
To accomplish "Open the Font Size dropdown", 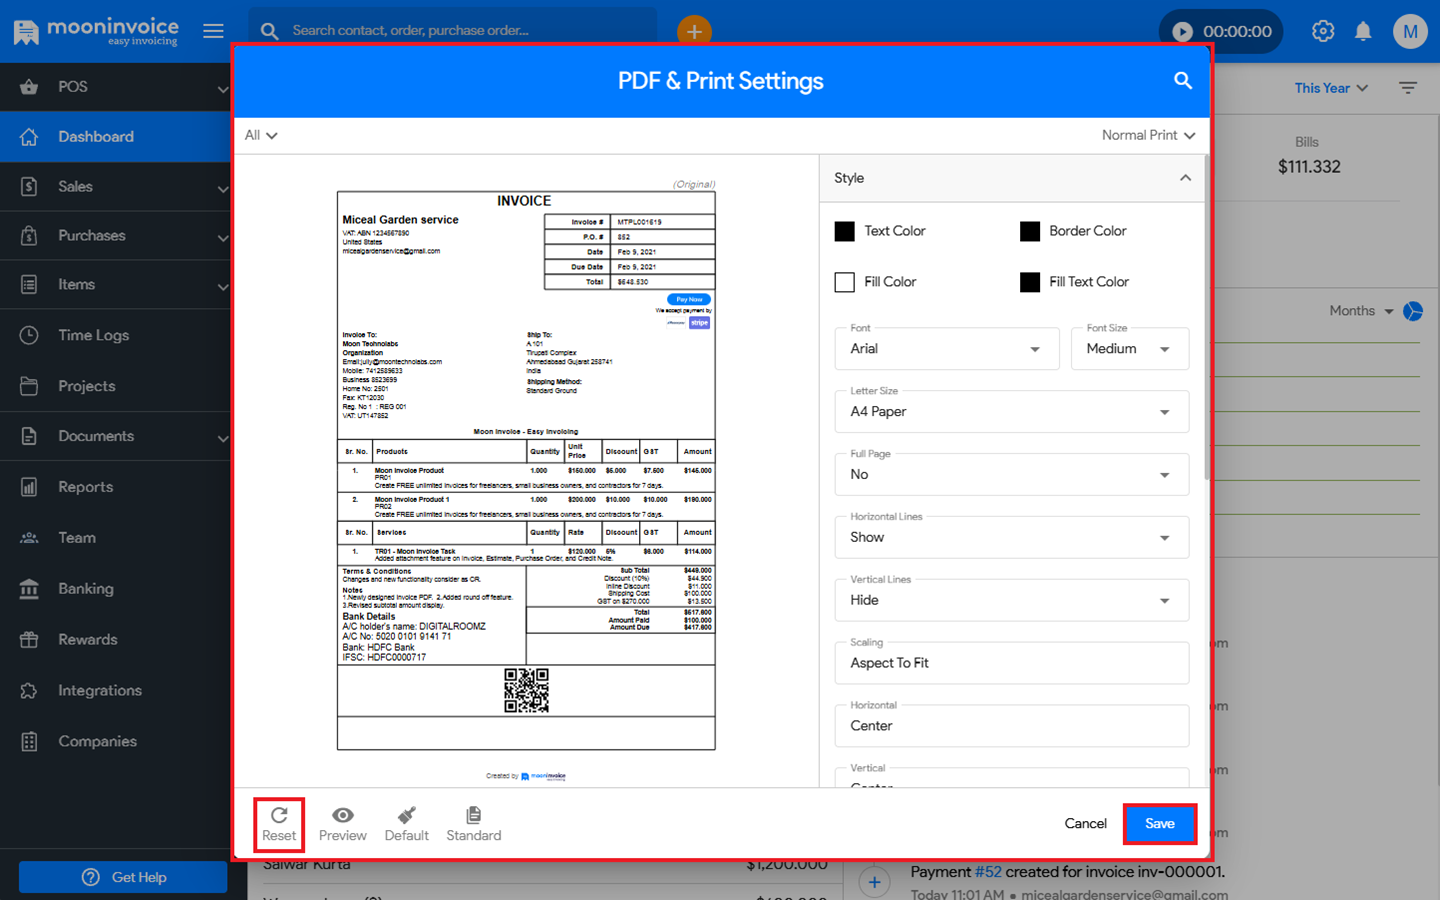I will pyautogui.click(x=1129, y=349).
